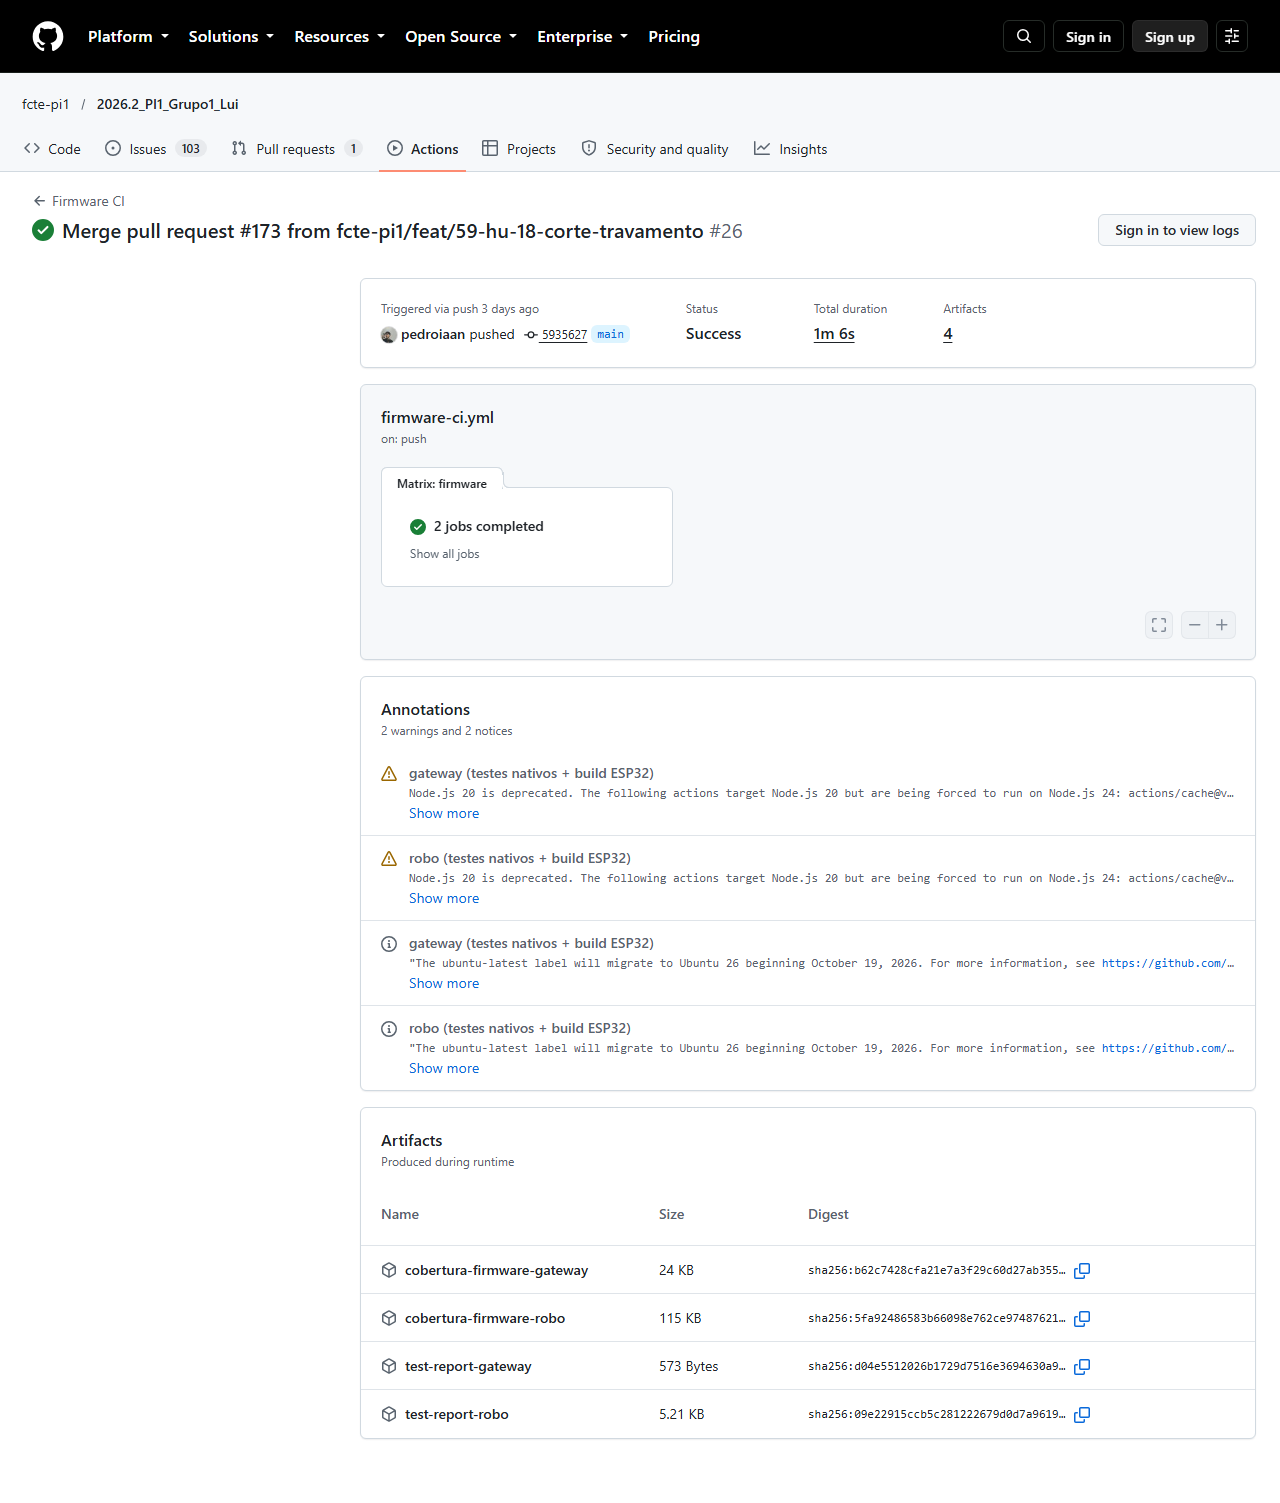The image size is (1280, 1503).
Task: Copy digest for cobertura-firmware-robo
Action: 1082,1319
